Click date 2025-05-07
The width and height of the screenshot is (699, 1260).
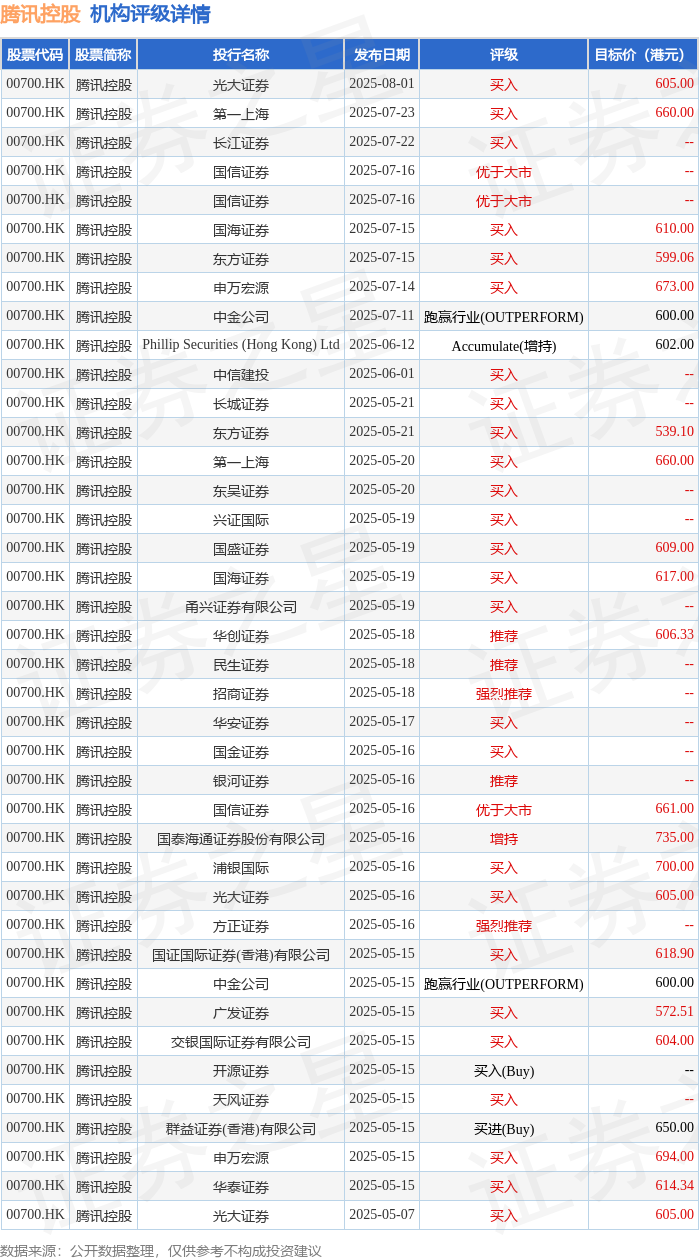click(382, 1215)
